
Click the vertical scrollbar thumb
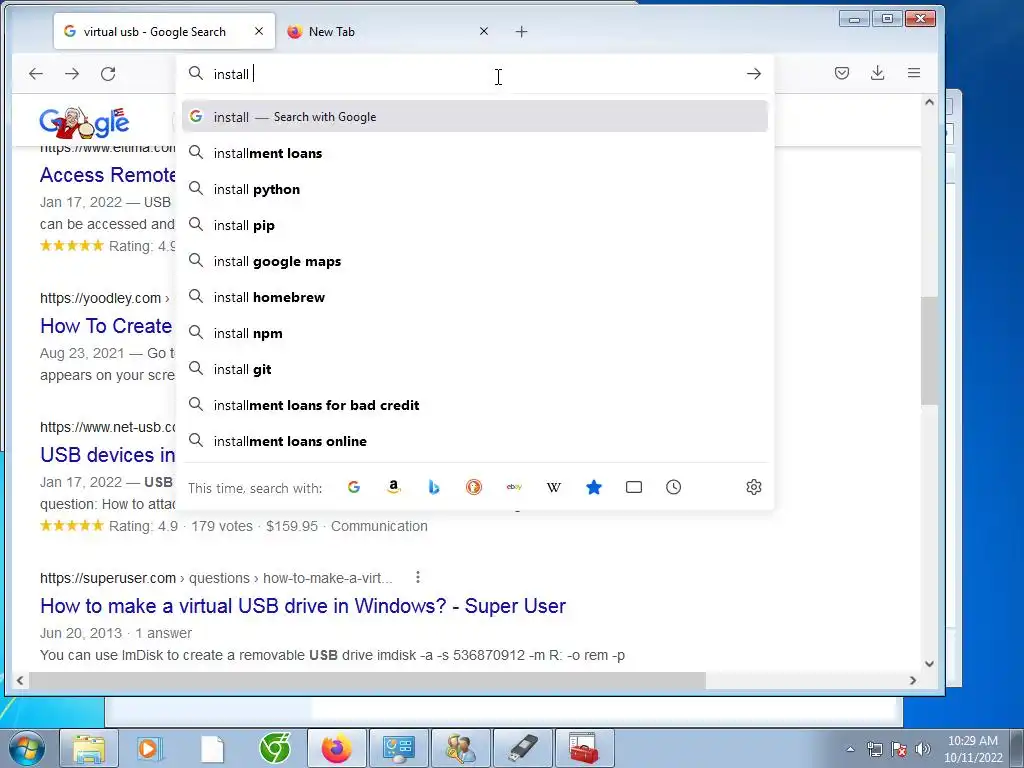pos(929,351)
